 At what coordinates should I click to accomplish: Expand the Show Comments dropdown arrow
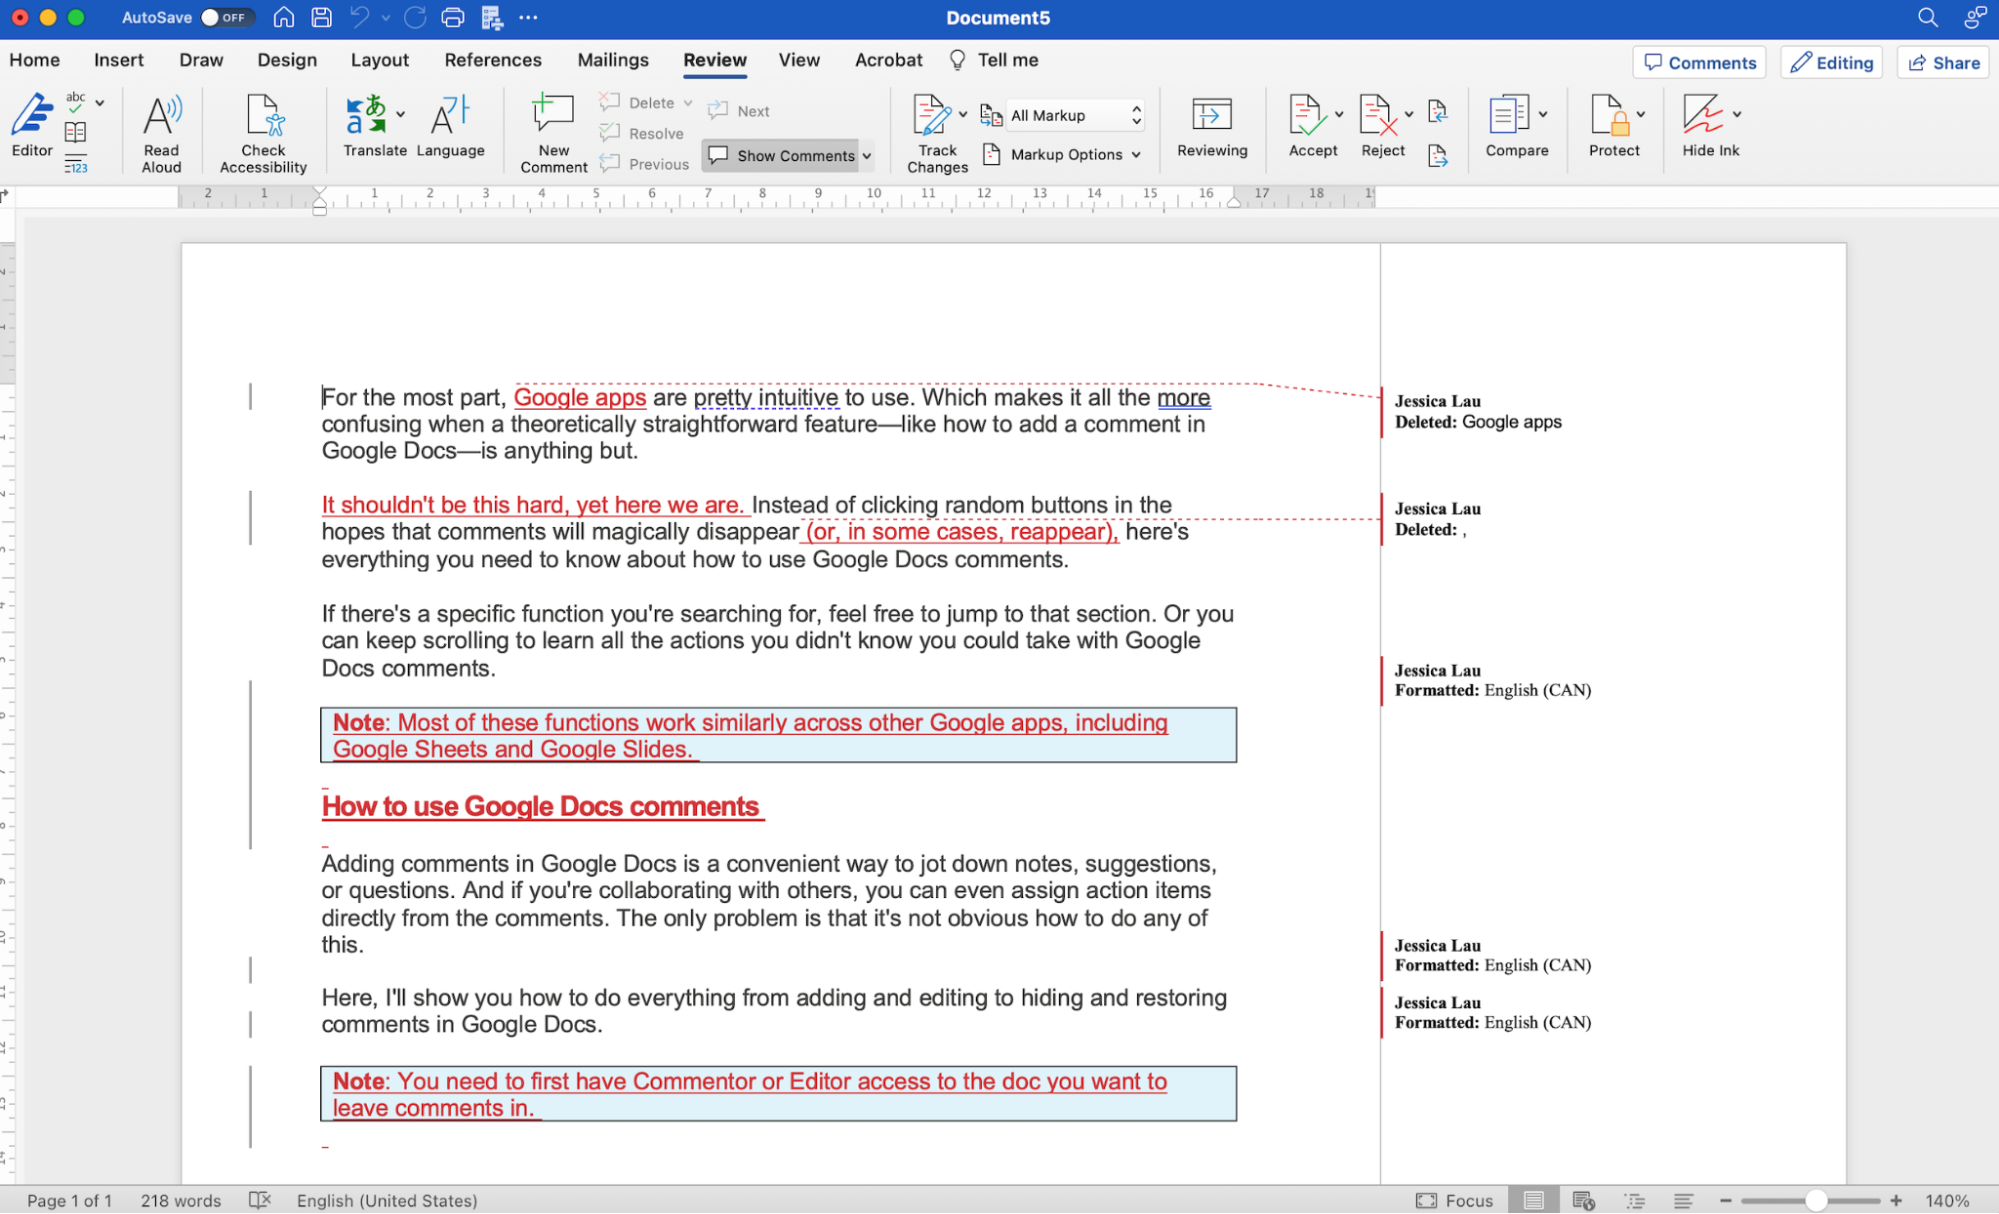pos(867,155)
